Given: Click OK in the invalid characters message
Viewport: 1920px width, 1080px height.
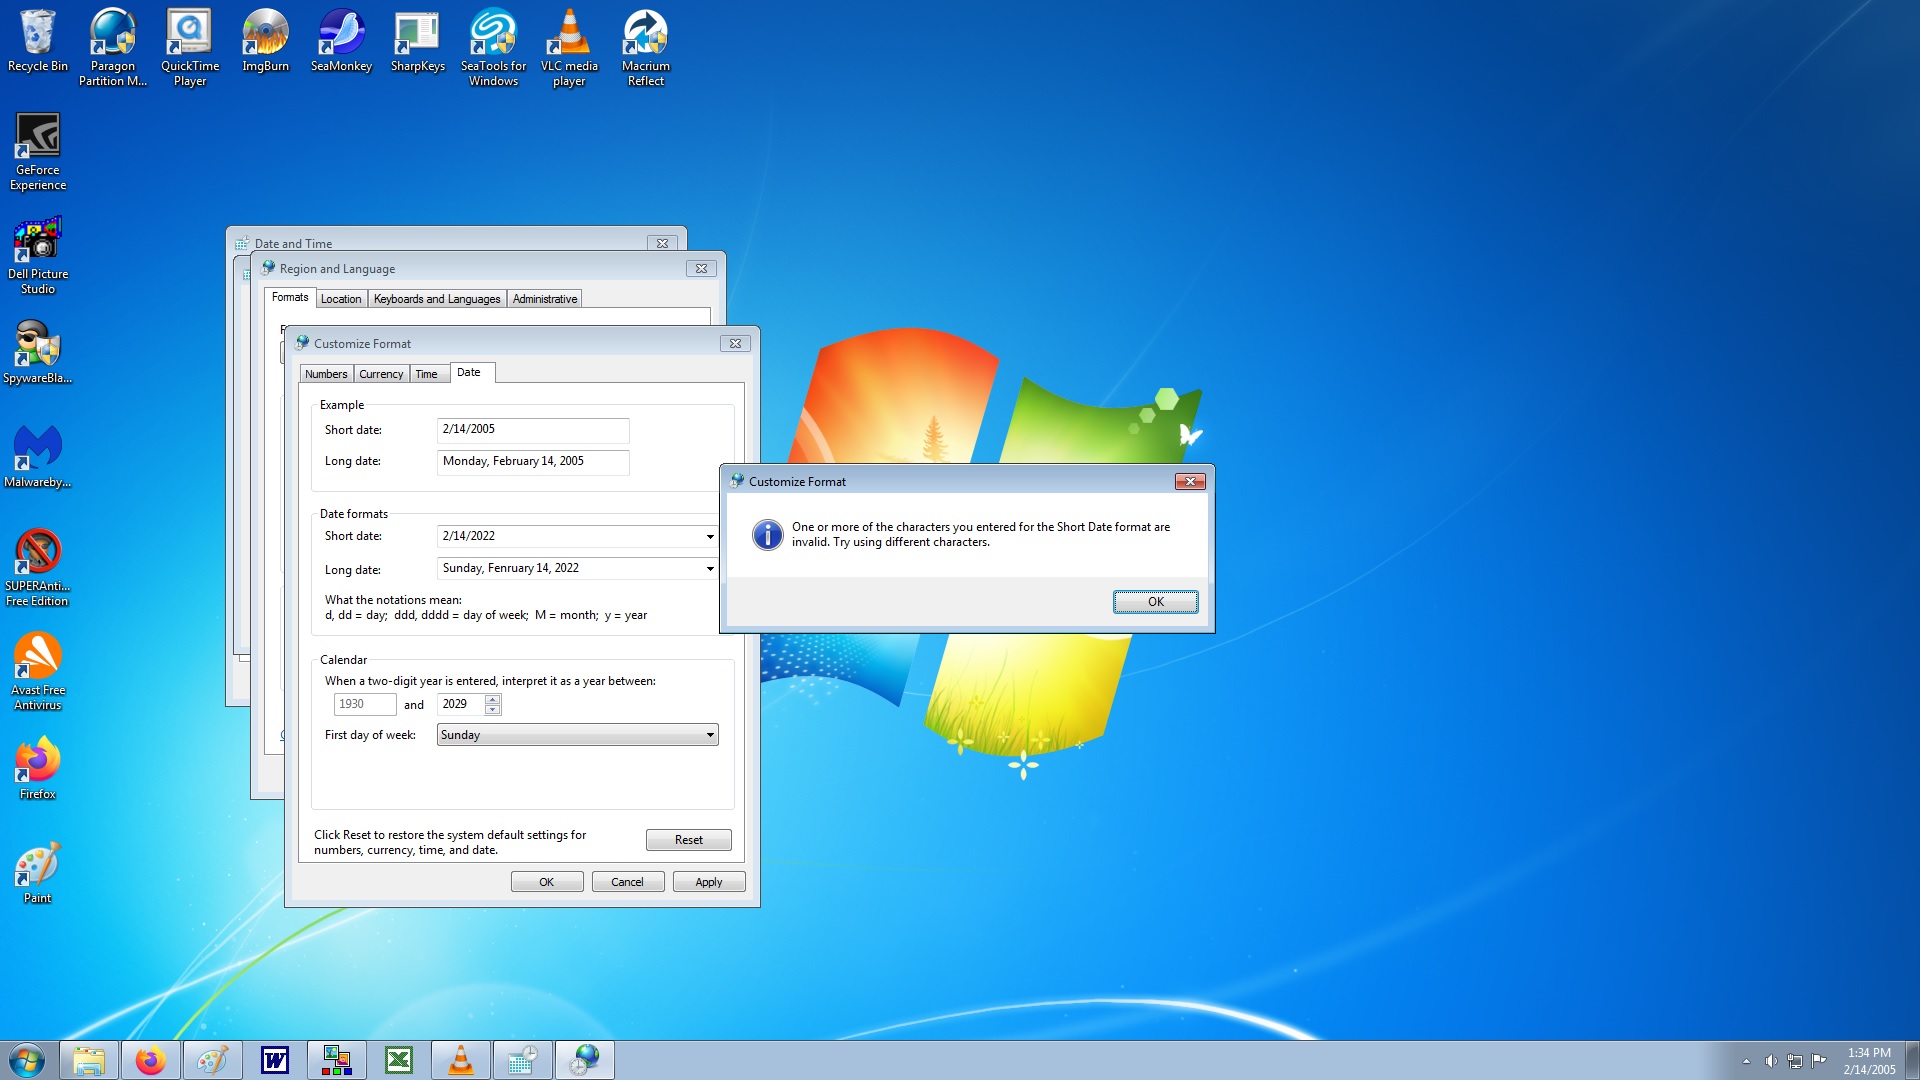Looking at the screenshot, I should pyautogui.click(x=1156, y=602).
